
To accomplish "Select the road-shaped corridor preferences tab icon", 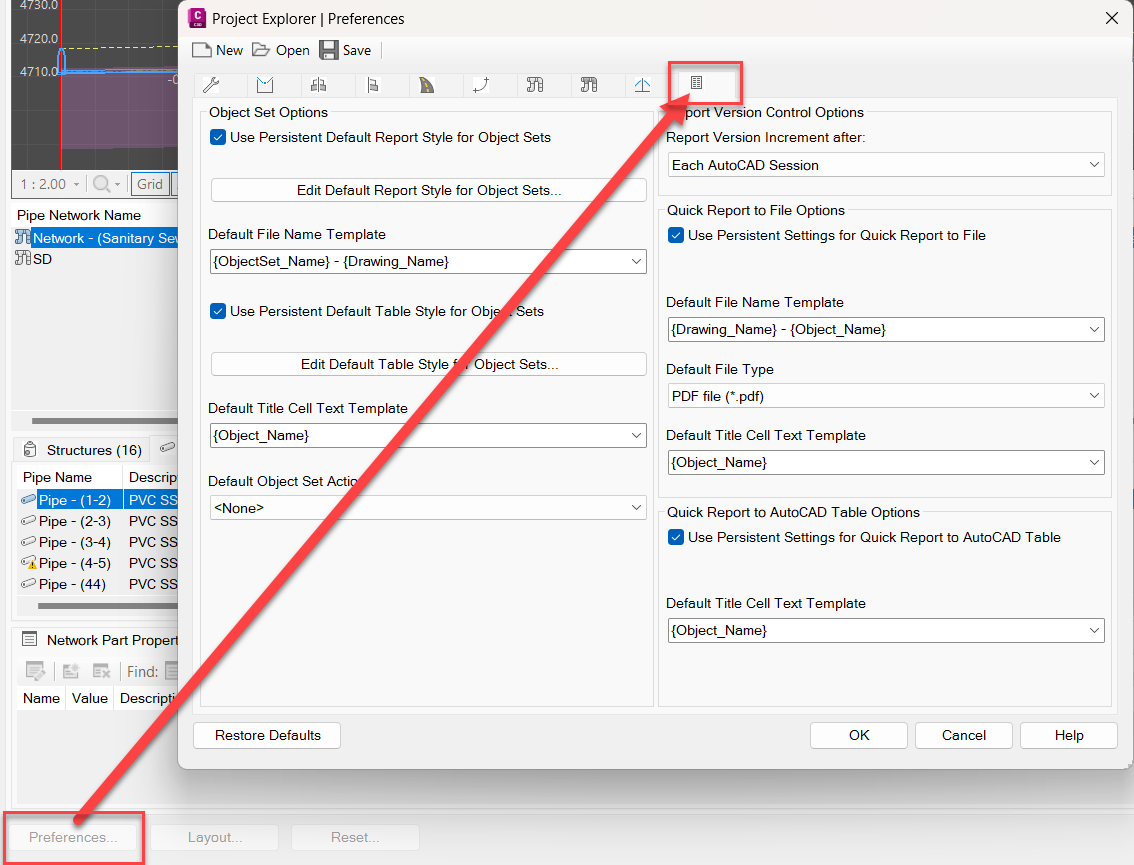I will point(425,85).
